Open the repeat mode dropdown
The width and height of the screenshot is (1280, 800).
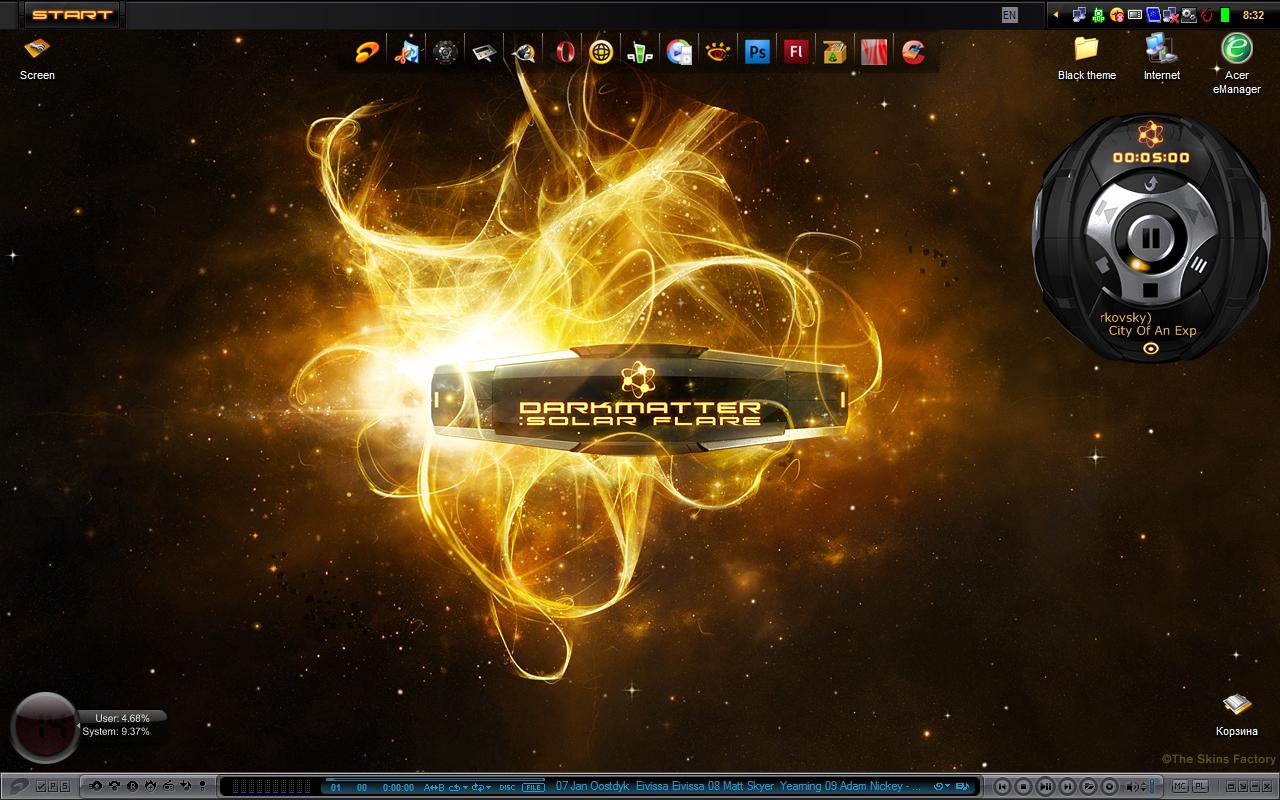pos(458,787)
